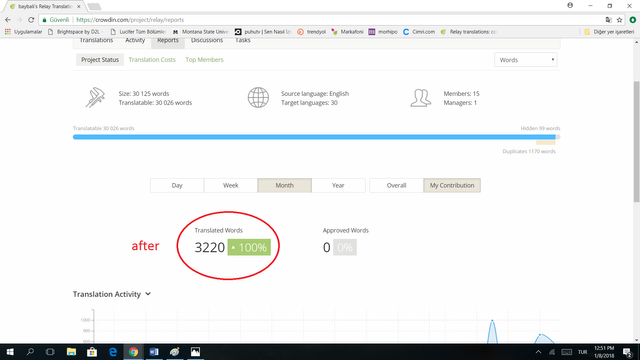Open the Cimri.com bookmark

[x=419, y=31]
